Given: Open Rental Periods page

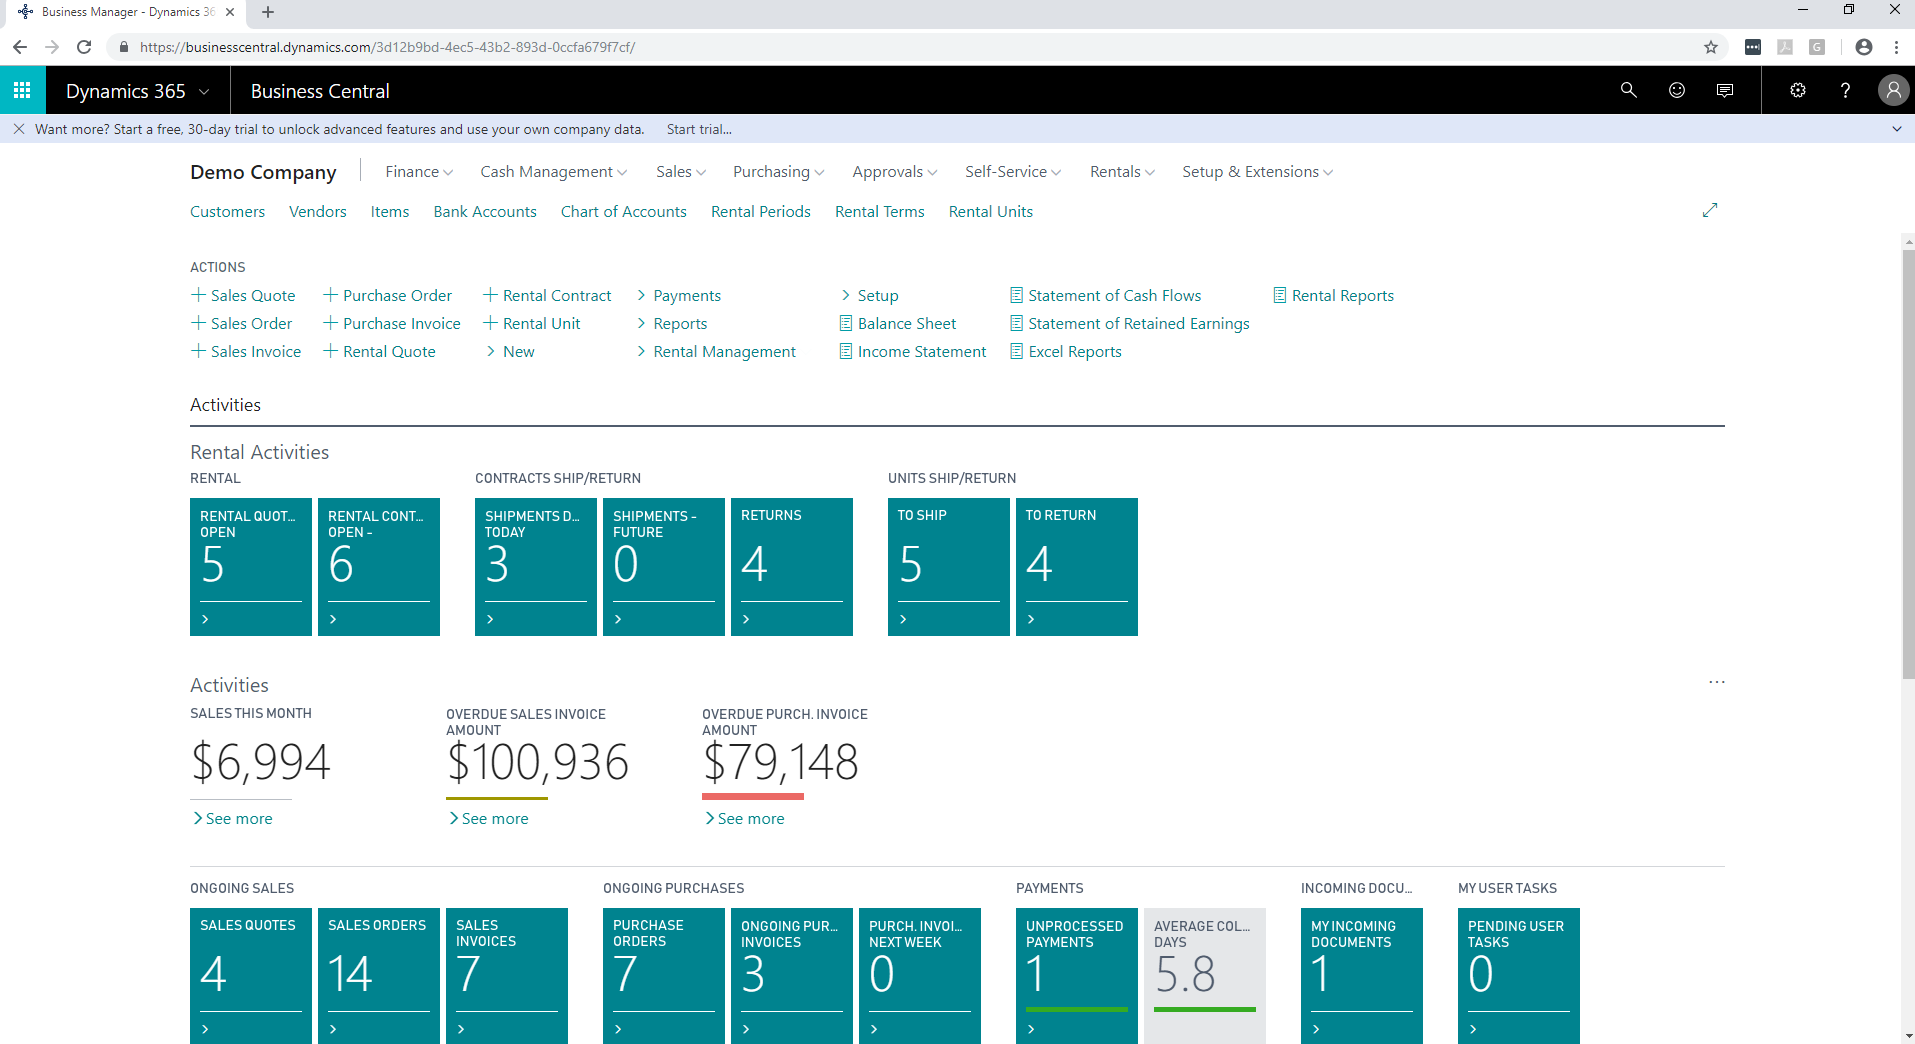Looking at the screenshot, I should [761, 211].
